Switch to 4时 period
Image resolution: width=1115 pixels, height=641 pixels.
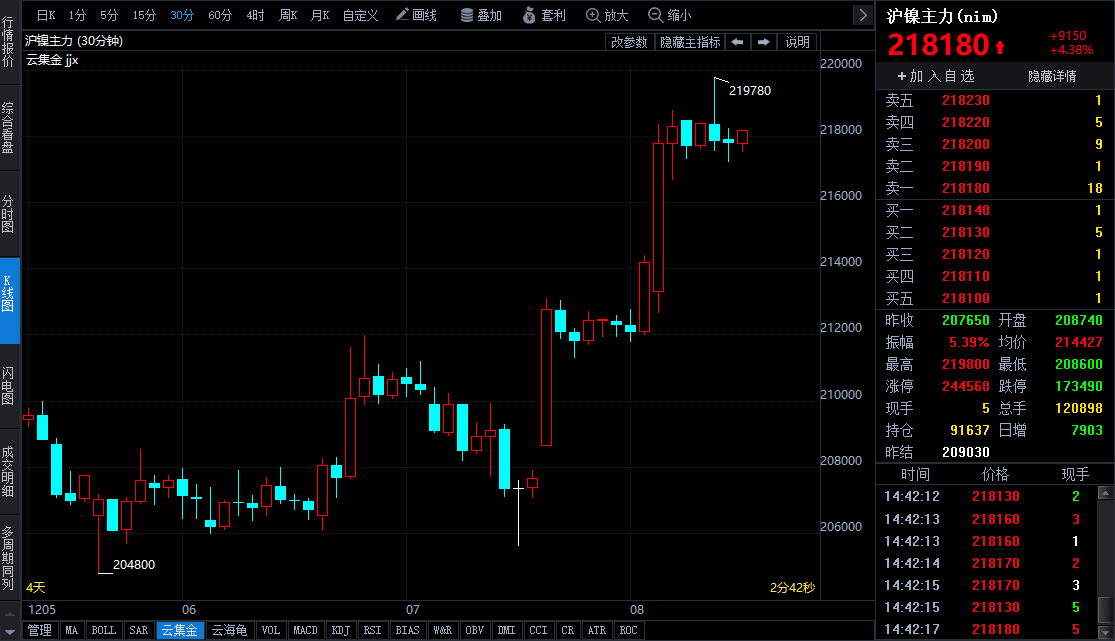click(255, 15)
